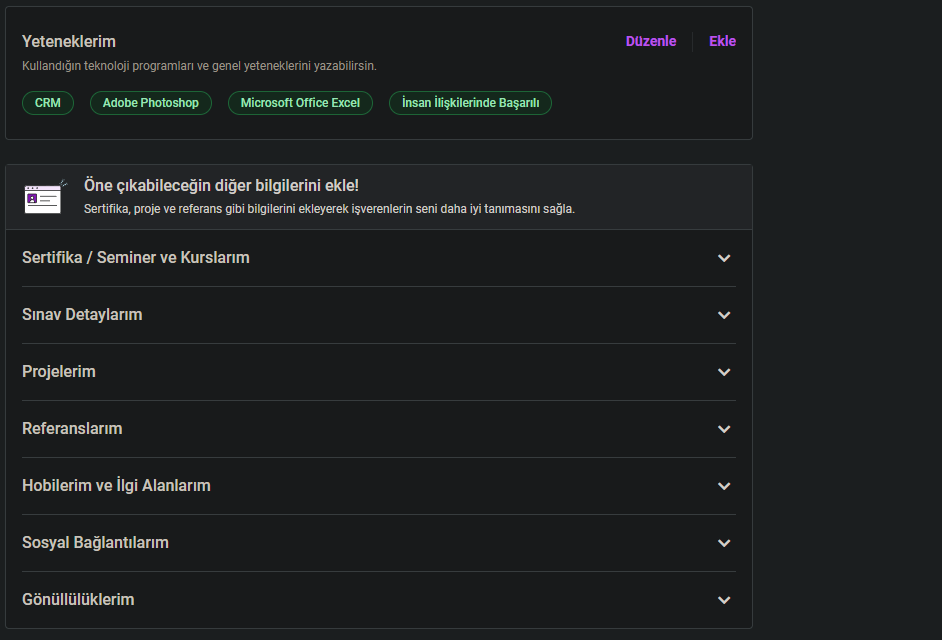Open the Projelerim section title

pyautogui.click(x=59, y=372)
